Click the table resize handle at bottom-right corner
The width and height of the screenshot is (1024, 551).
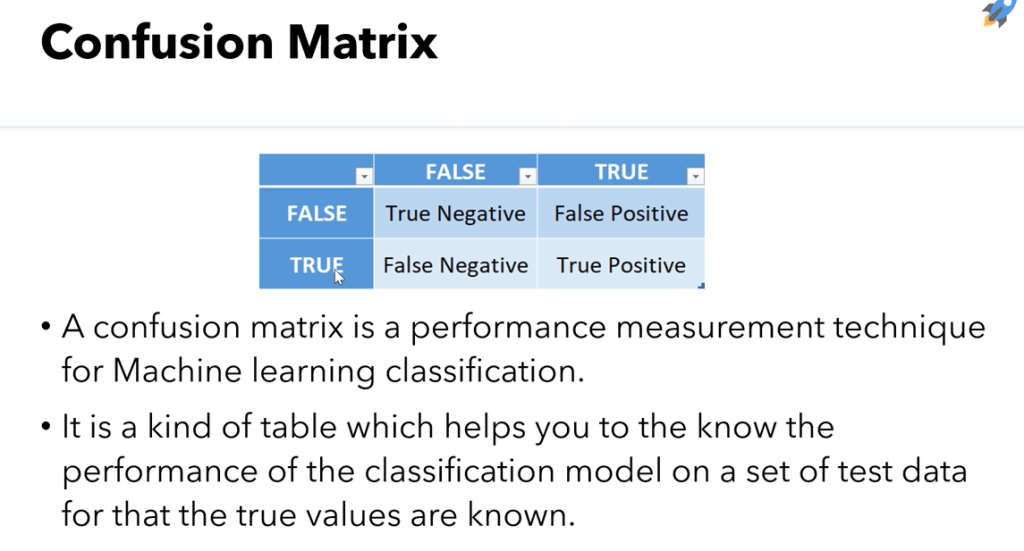coord(702,287)
